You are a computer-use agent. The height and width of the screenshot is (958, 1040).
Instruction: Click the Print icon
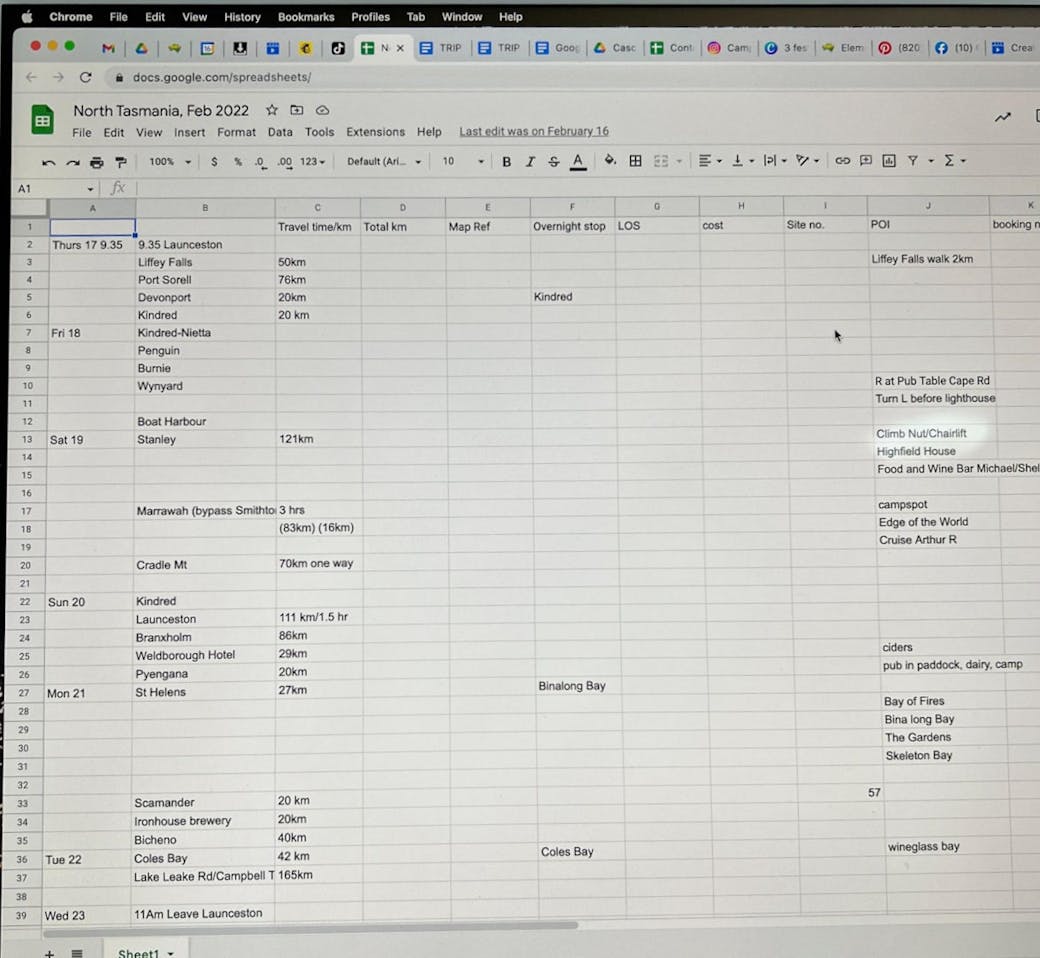[96, 162]
